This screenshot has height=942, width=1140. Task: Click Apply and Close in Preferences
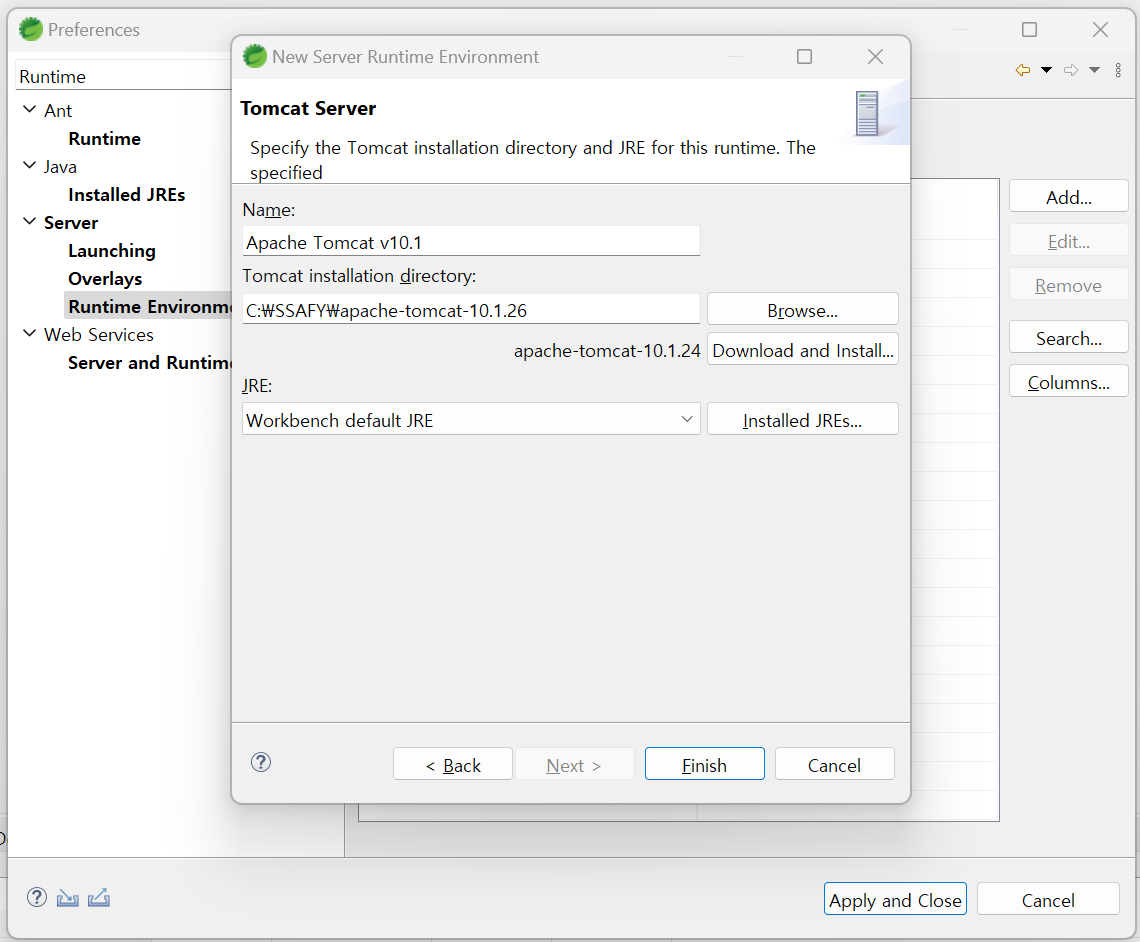coord(895,900)
